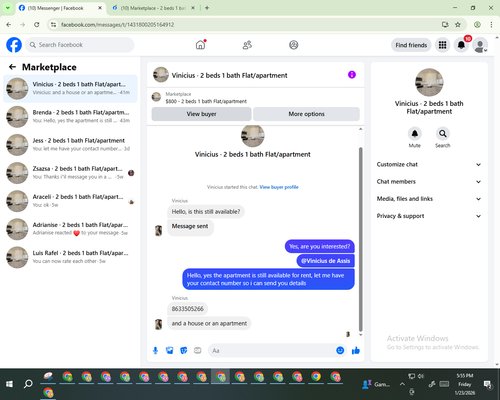View site information icon in address bar

pyautogui.click(x=53, y=25)
